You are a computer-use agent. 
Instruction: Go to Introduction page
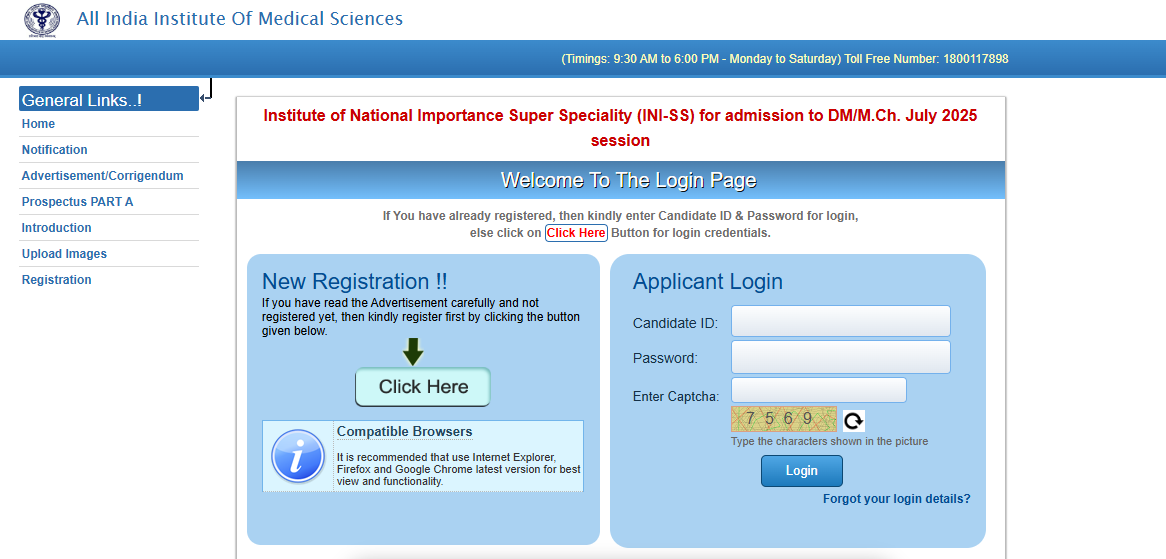(x=57, y=228)
